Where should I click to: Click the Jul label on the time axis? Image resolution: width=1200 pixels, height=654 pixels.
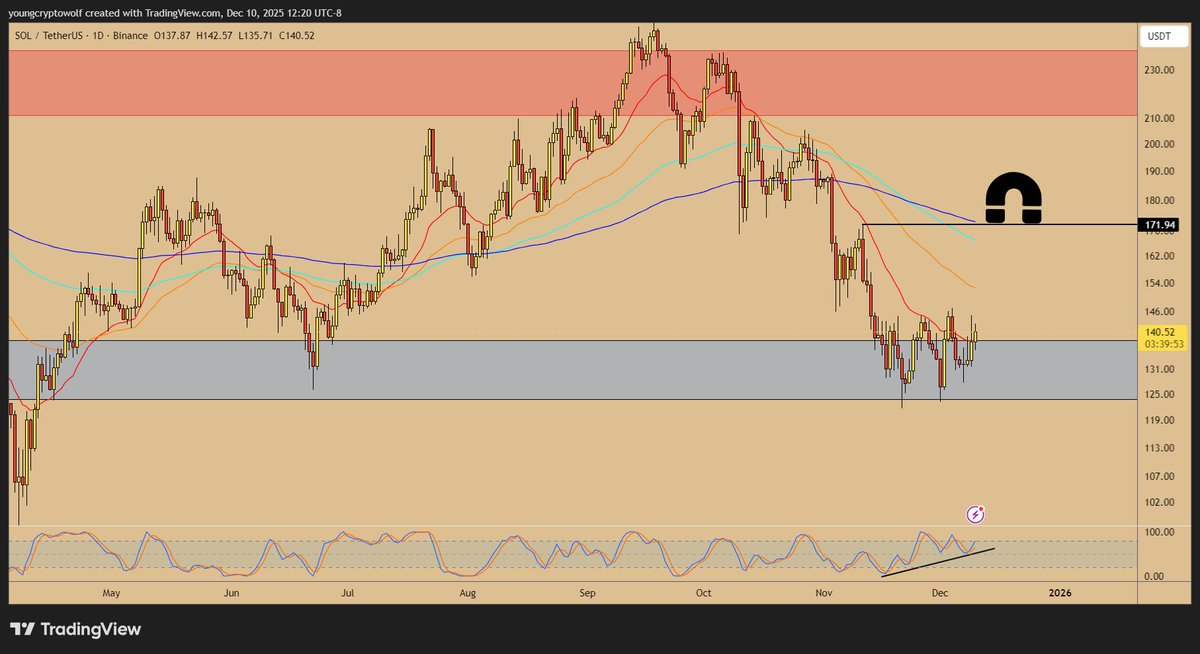tap(347, 593)
